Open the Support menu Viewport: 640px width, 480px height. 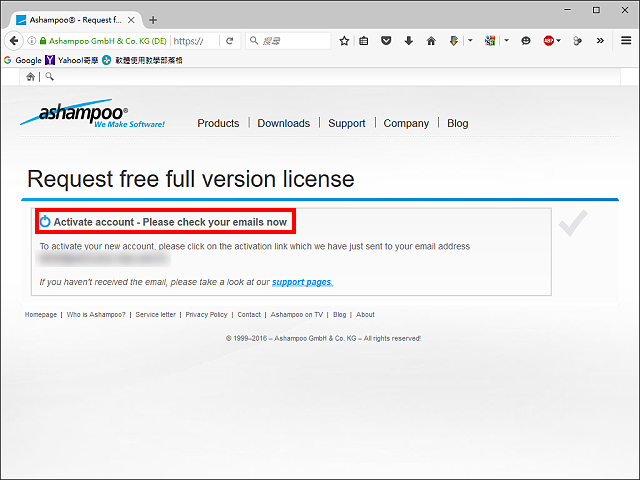[347, 123]
